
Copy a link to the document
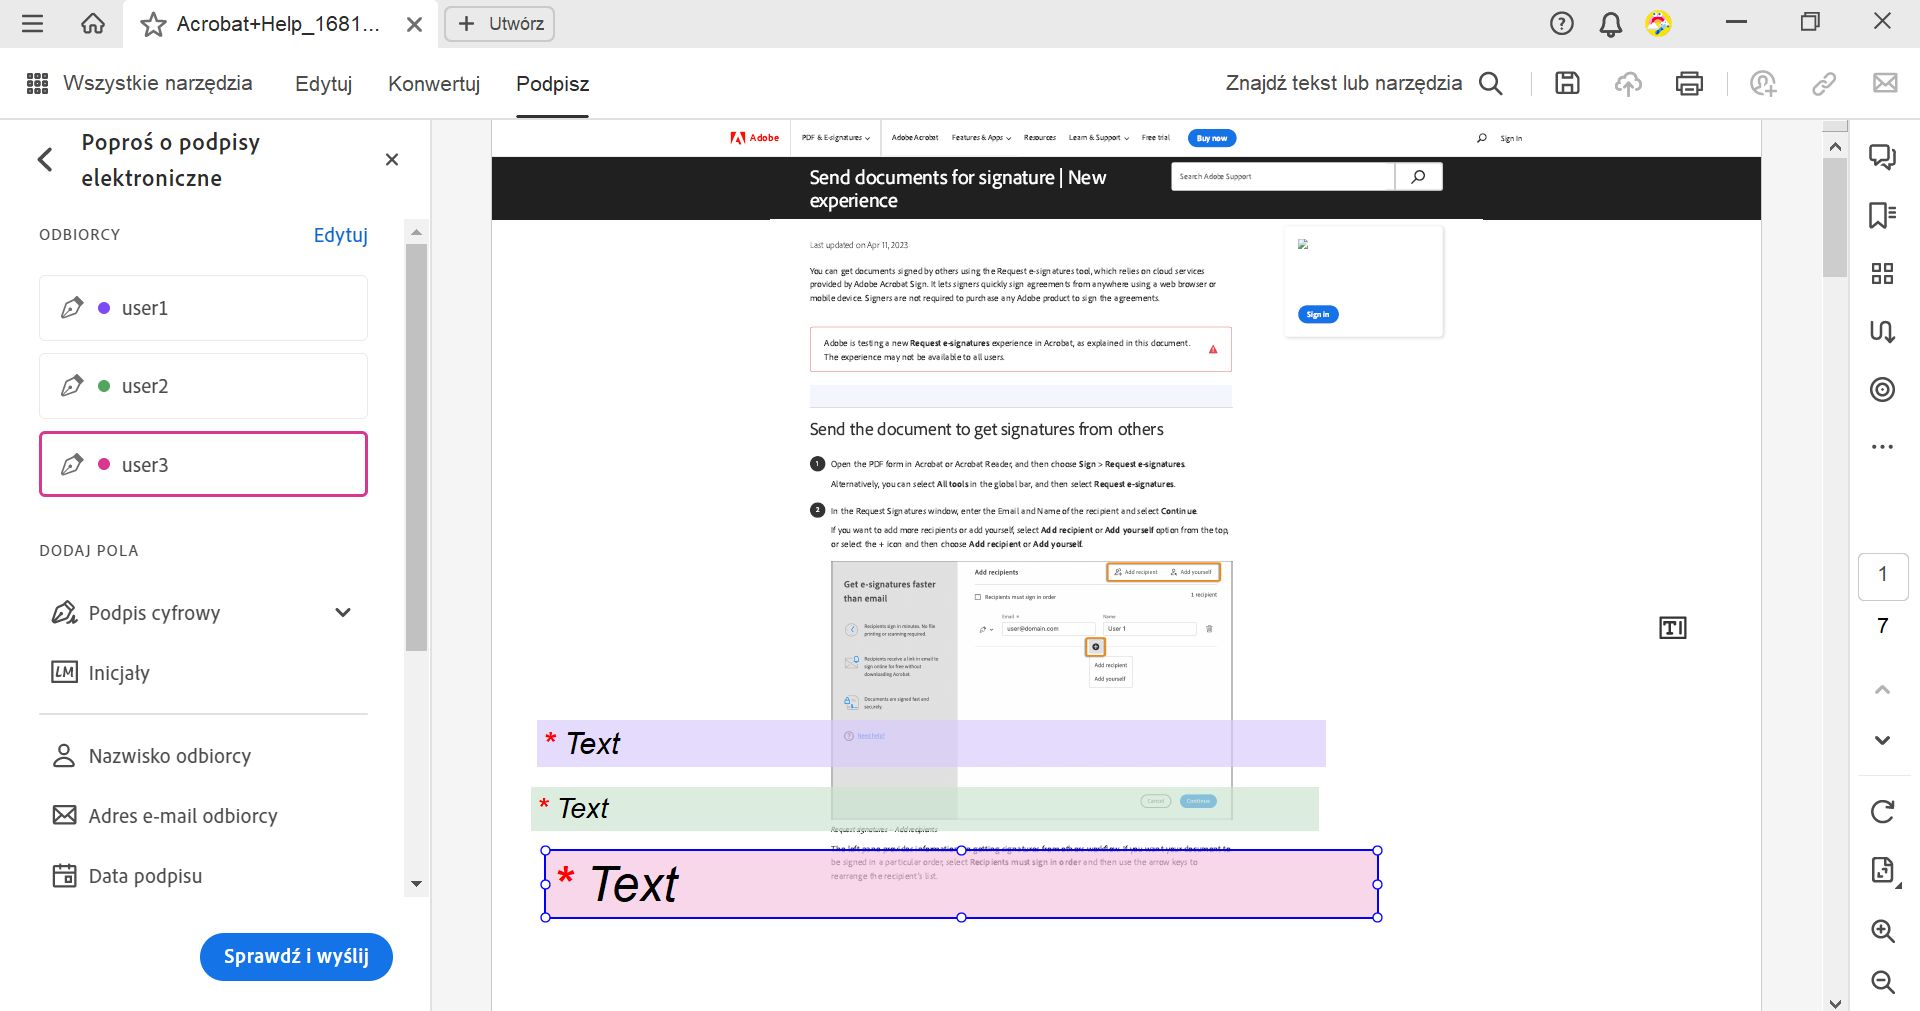[x=1824, y=83]
